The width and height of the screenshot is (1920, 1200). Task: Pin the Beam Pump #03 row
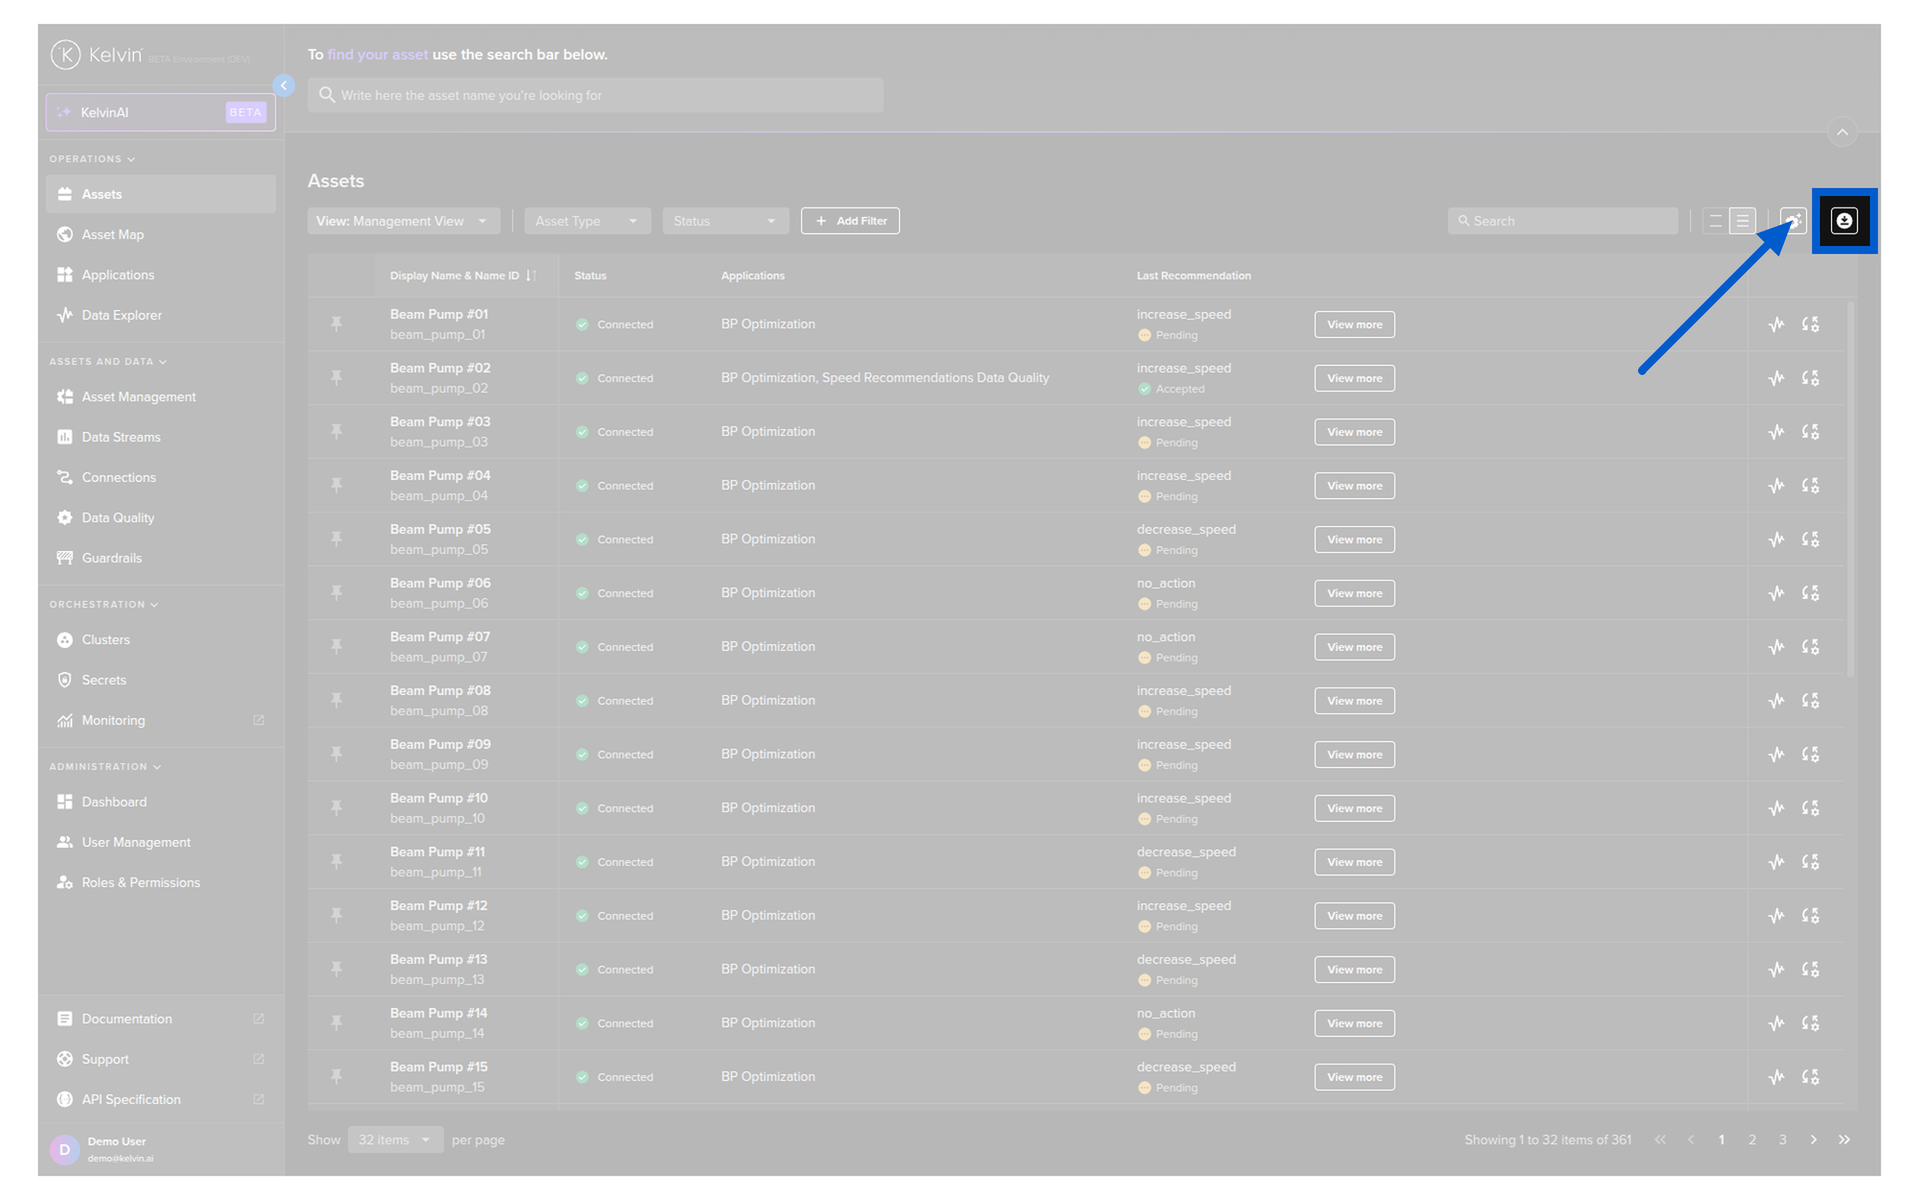point(337,431)
